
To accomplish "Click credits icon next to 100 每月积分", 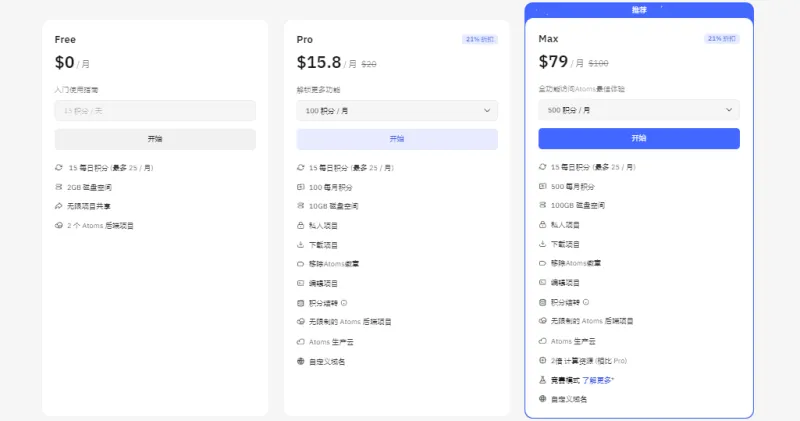I will [x=301, y=187].
